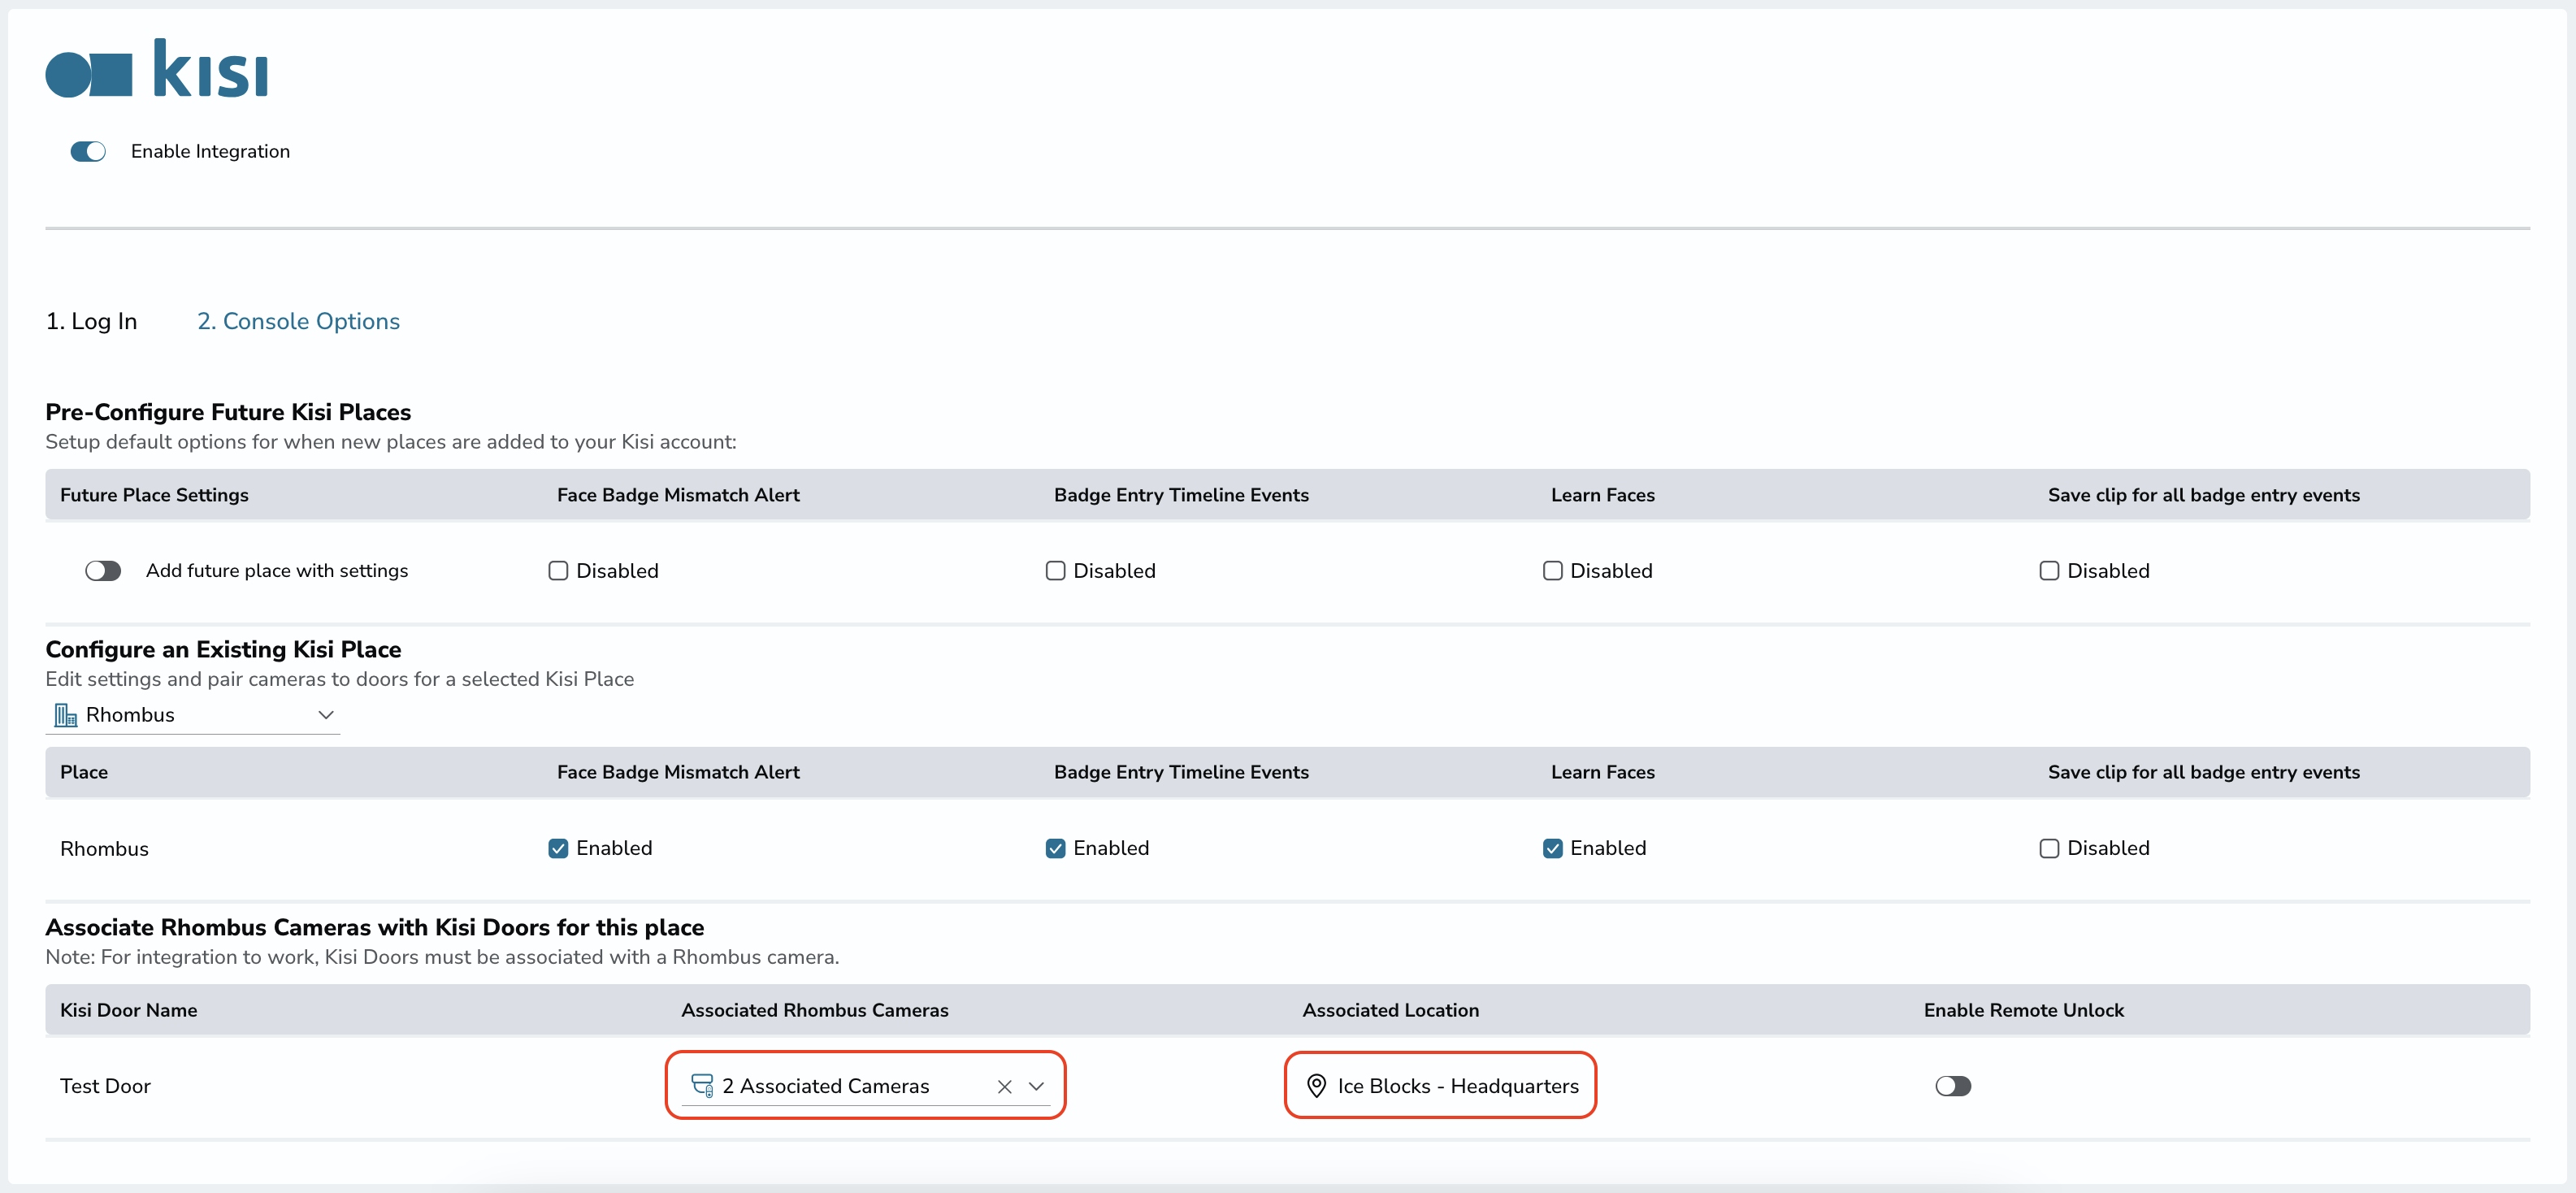Expand the 2 Associated Cameras dropdown arrow
Image resolution: width=2576 pixels, height=1193 pixels.
(1036, 1087)
